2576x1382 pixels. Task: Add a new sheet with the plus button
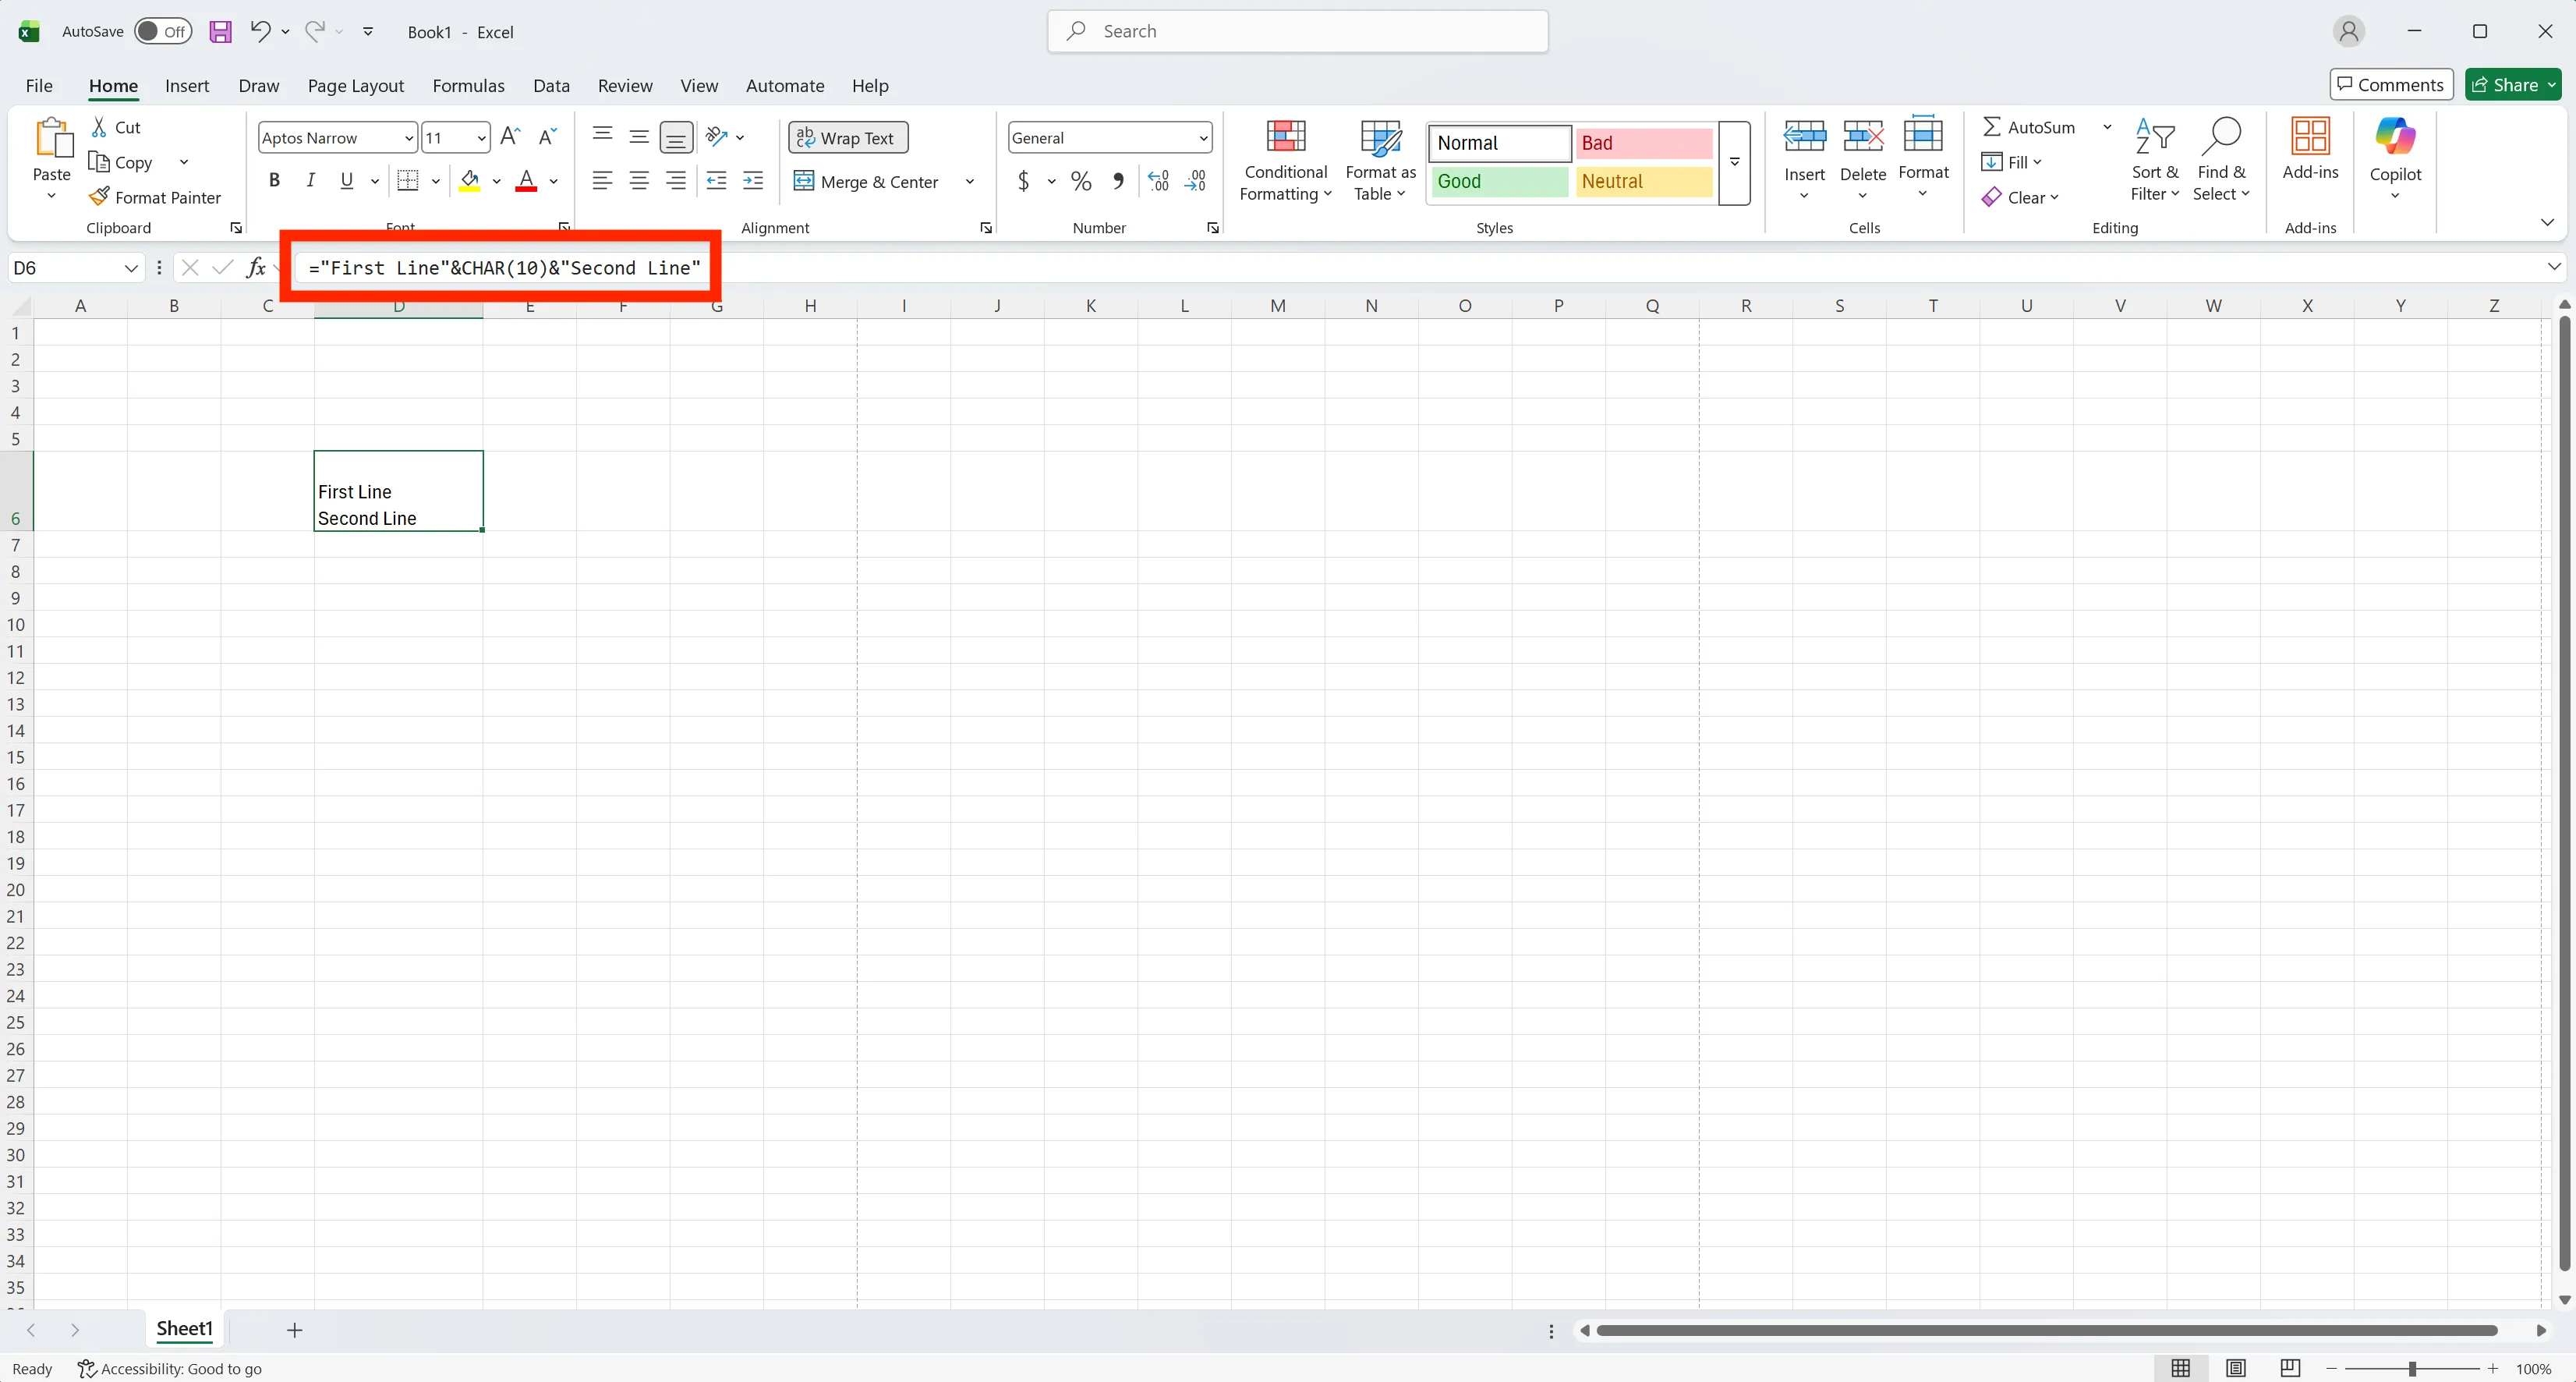[294, 1330]
